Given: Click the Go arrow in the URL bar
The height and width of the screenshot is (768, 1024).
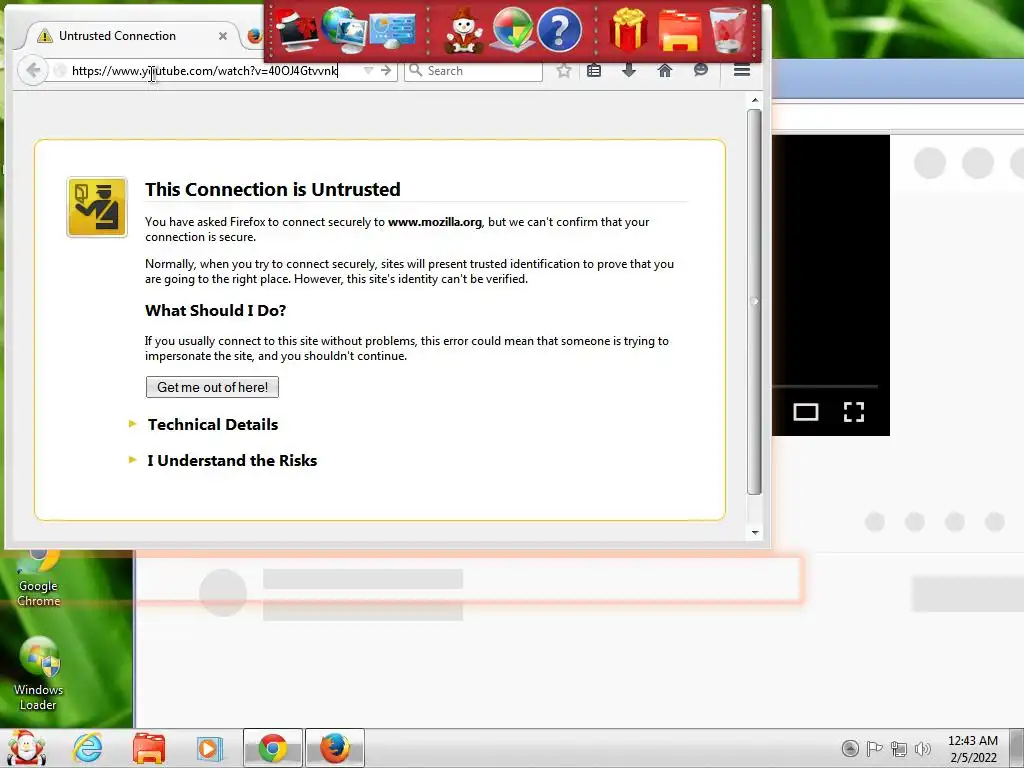Looking at the screenshot, I should [x=386, y=71].
